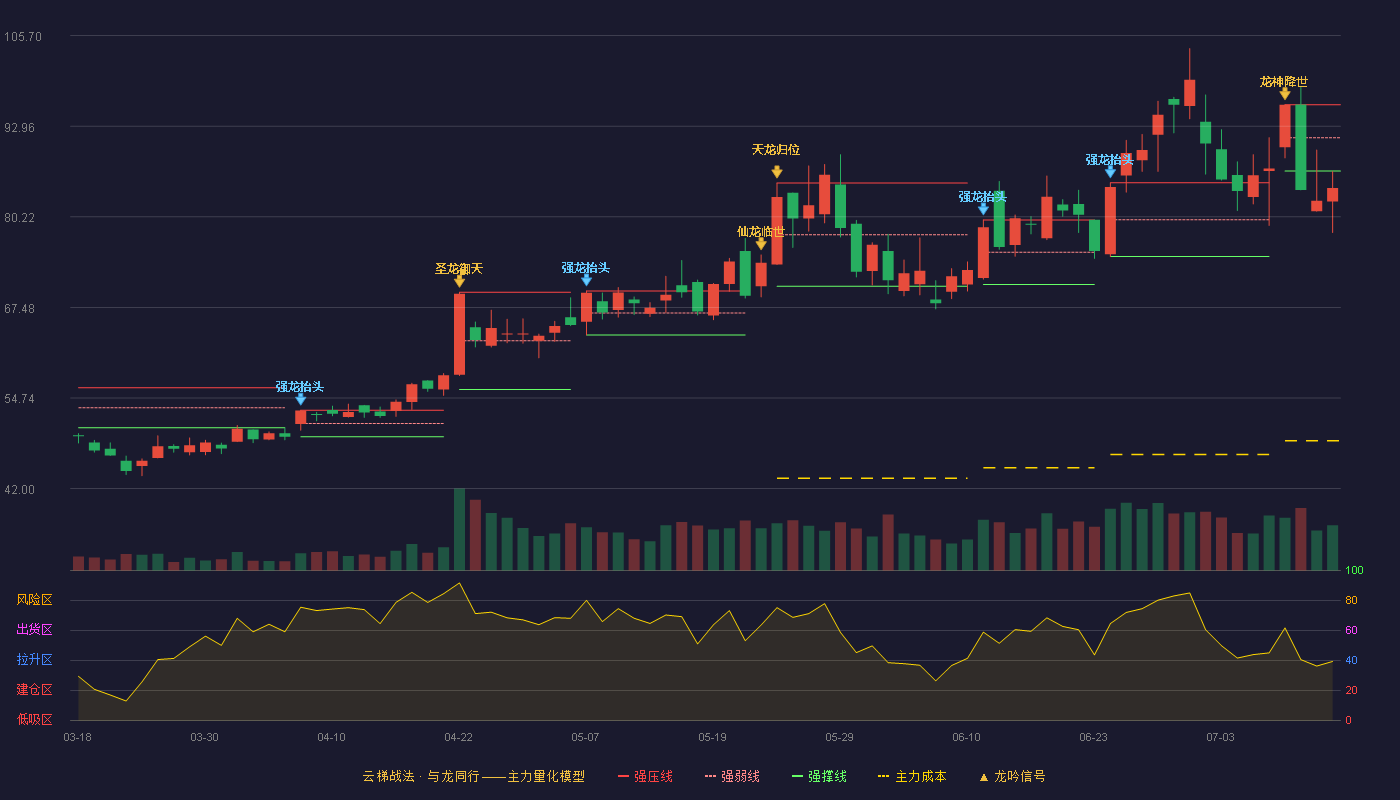Screen dimensions: 1400x800
Task: Click the 龙吟信号 triangle icon in legend
Action: point(984,777)
